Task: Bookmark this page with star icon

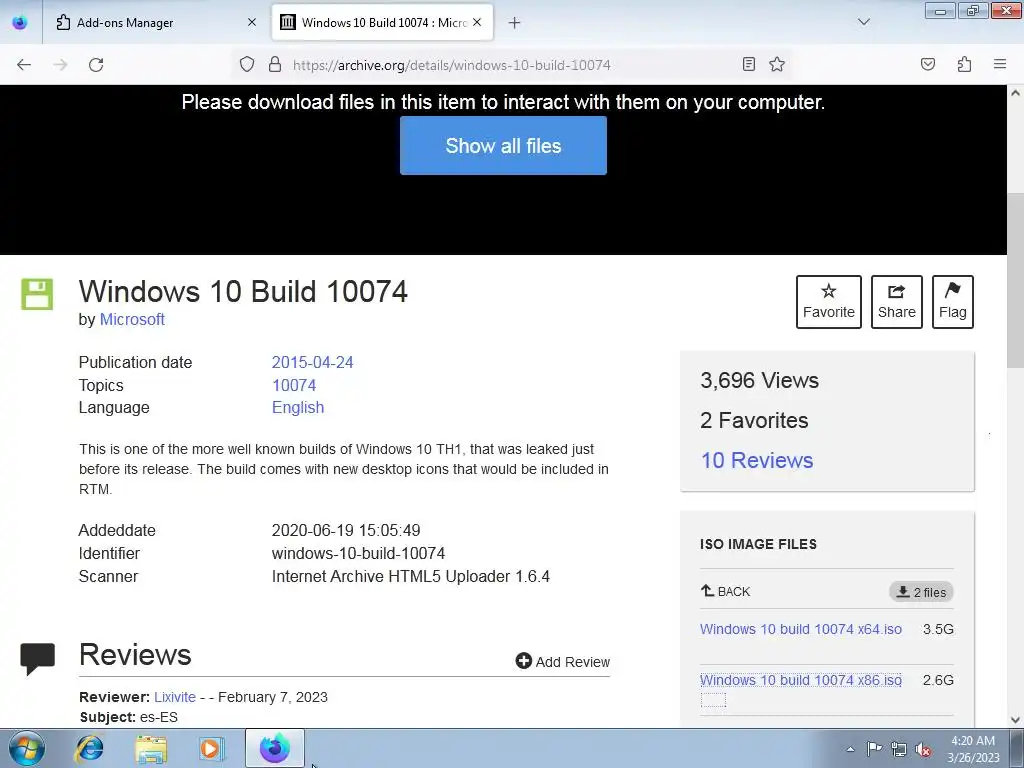Action: [x=776, y=64]
